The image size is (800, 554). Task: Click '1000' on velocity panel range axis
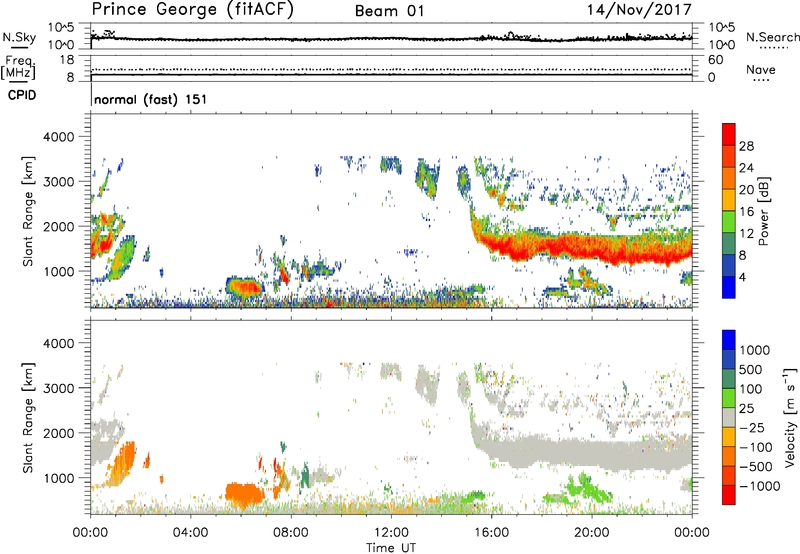58,477
